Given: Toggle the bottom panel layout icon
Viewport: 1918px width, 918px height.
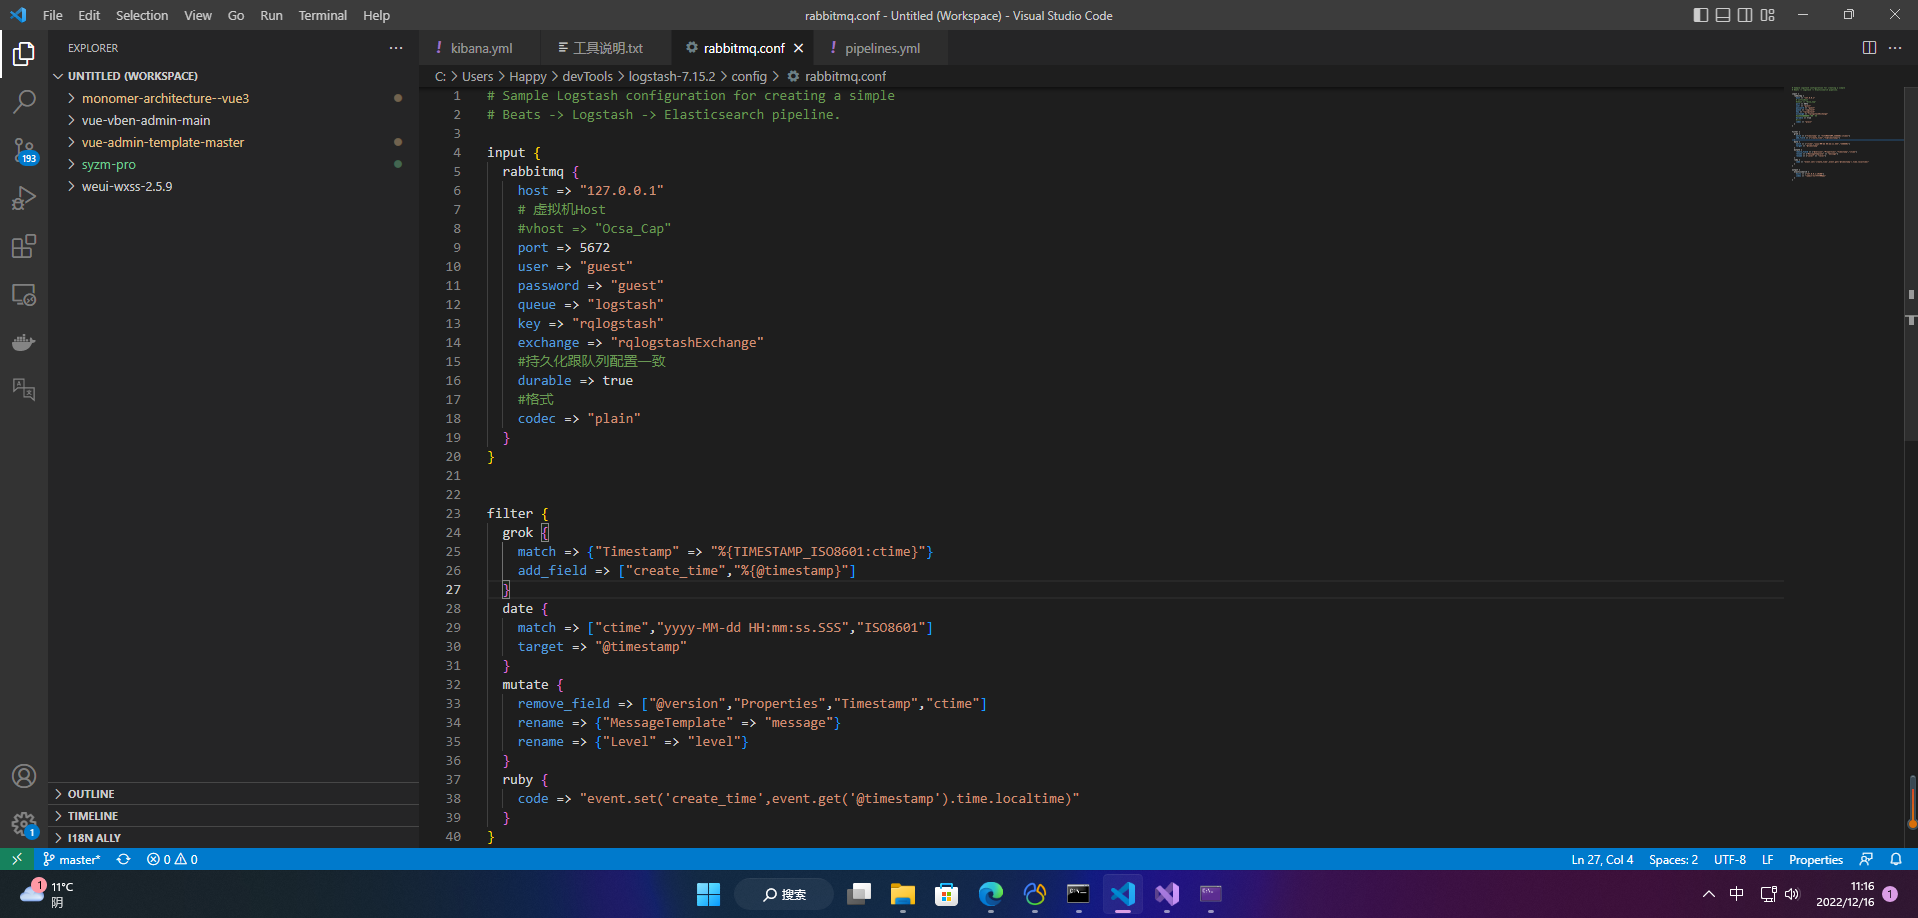Looking at the screenshot, I should point(1723,15).
